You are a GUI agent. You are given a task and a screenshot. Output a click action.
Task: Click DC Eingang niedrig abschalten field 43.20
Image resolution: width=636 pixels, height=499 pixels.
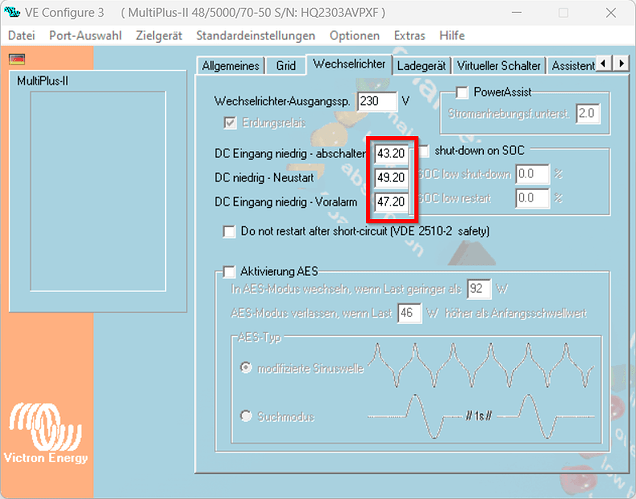391,154
